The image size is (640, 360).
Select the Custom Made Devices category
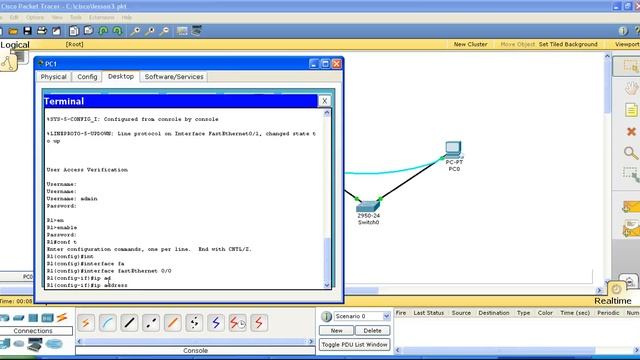(x=35, y=345)
